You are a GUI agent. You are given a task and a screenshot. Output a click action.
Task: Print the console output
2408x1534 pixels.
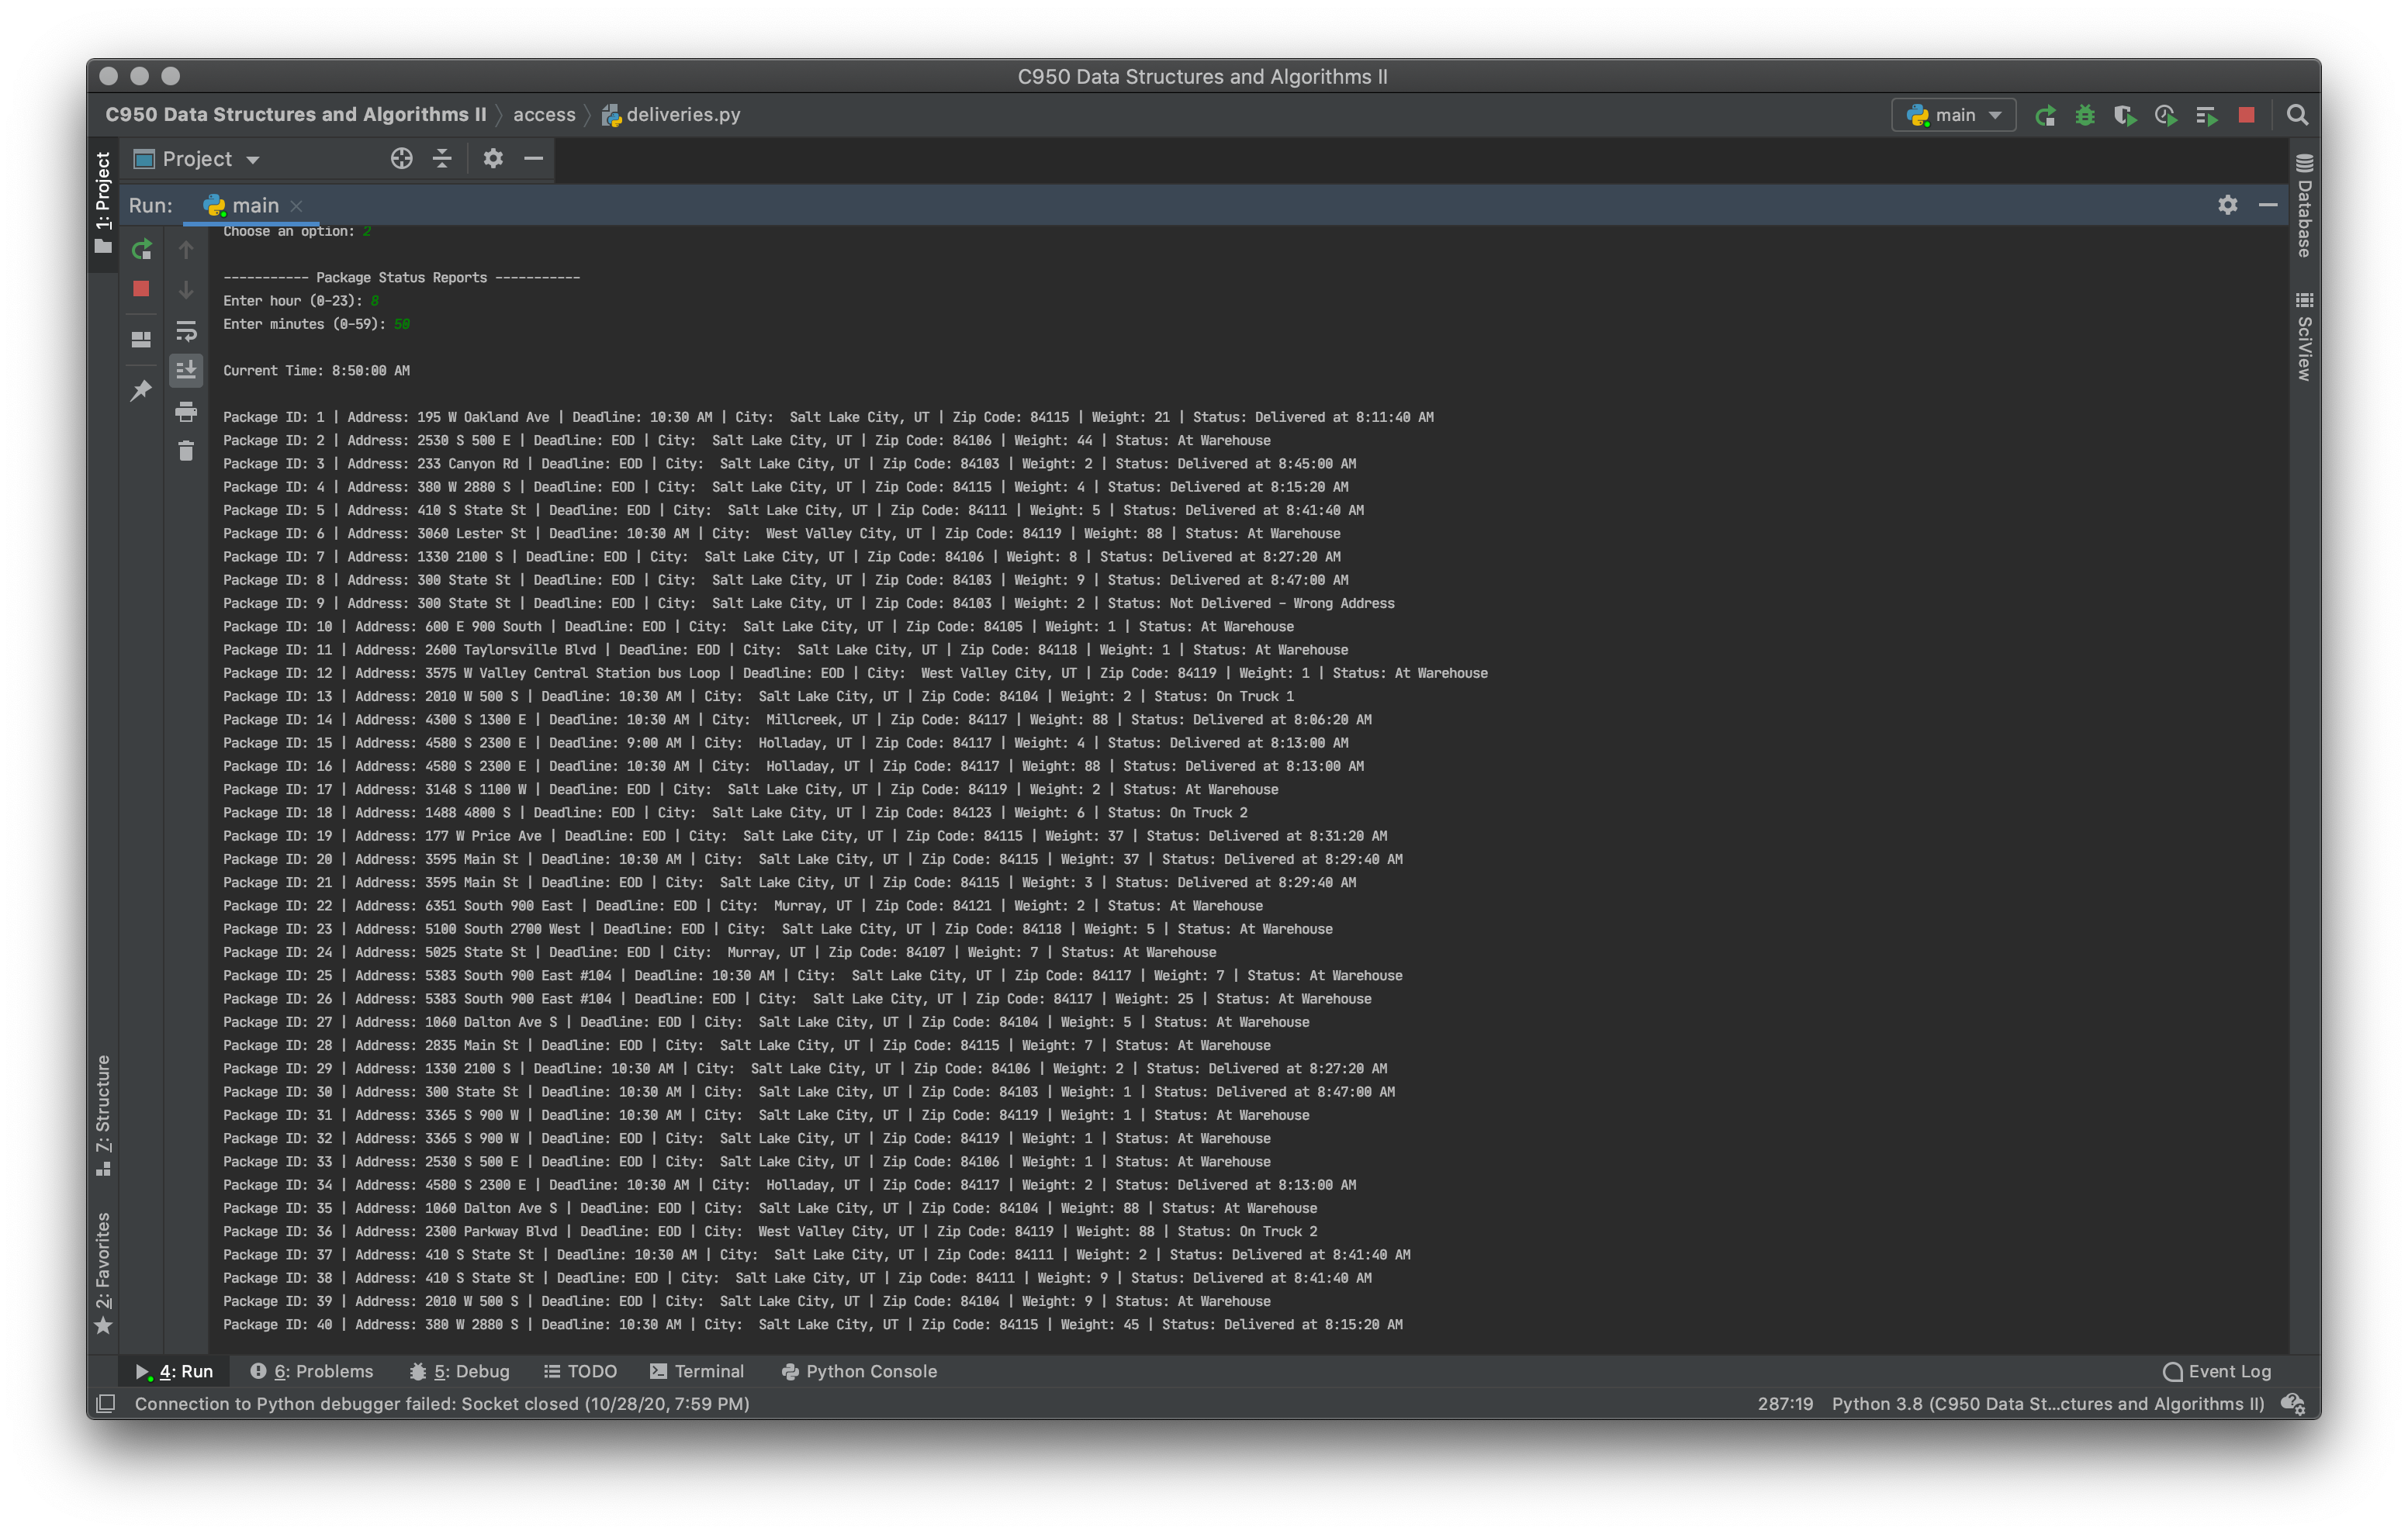(x=186, y=411)
